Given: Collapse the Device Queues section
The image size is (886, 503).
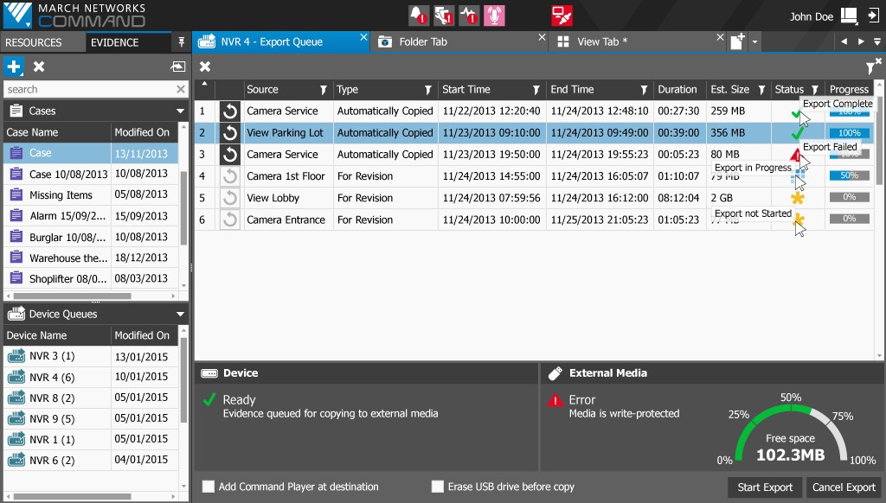Looking at the screenshot, I should (180, 314).
